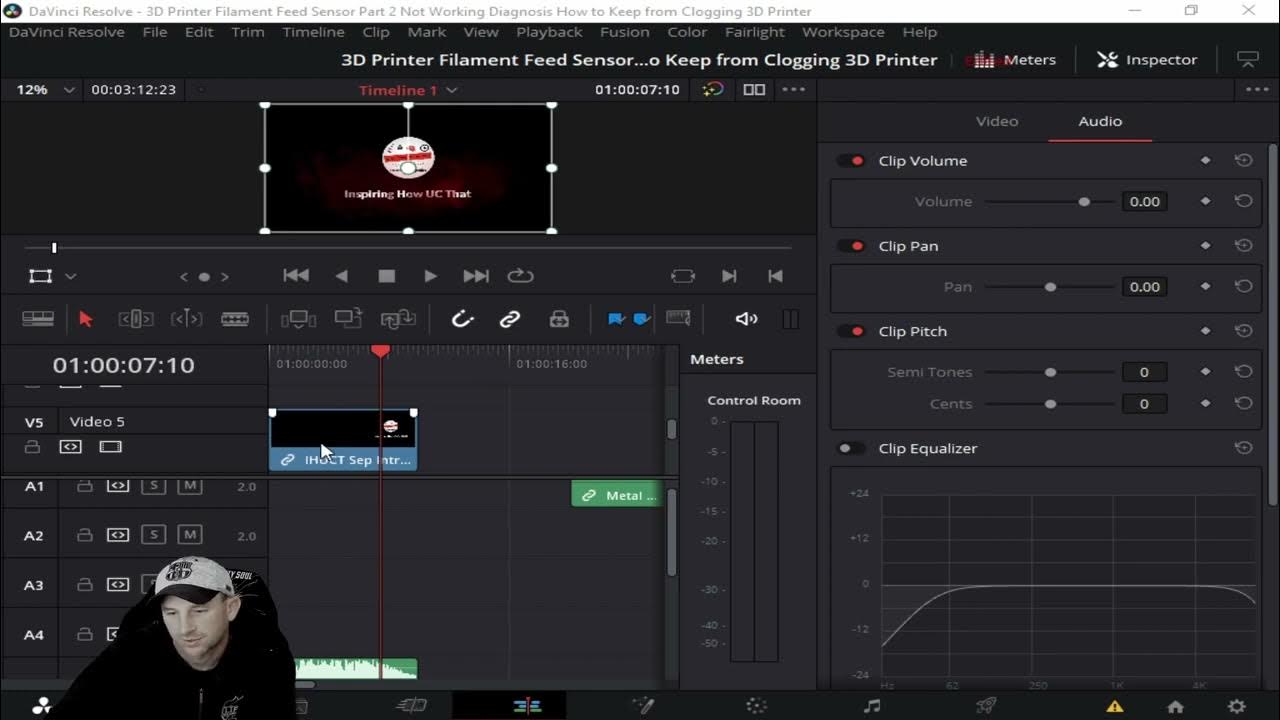Toggle timeline snapping magnet icon

(x=462, y=319)
